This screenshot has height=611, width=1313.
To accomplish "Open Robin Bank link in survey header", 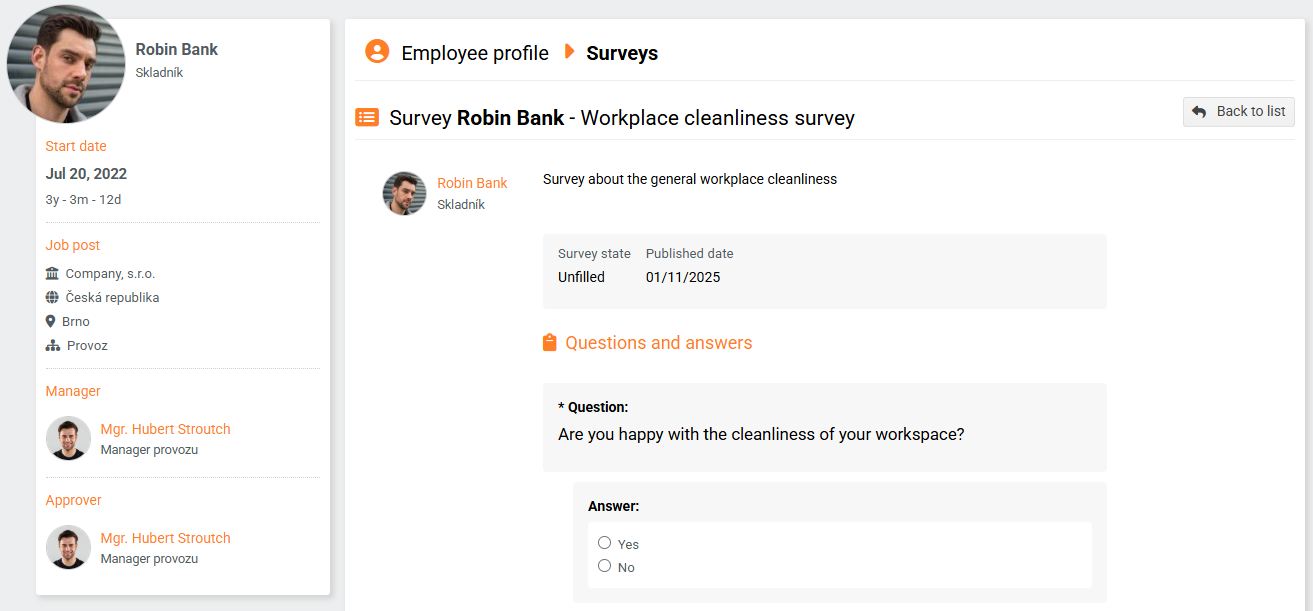I will tap(472, 183).
